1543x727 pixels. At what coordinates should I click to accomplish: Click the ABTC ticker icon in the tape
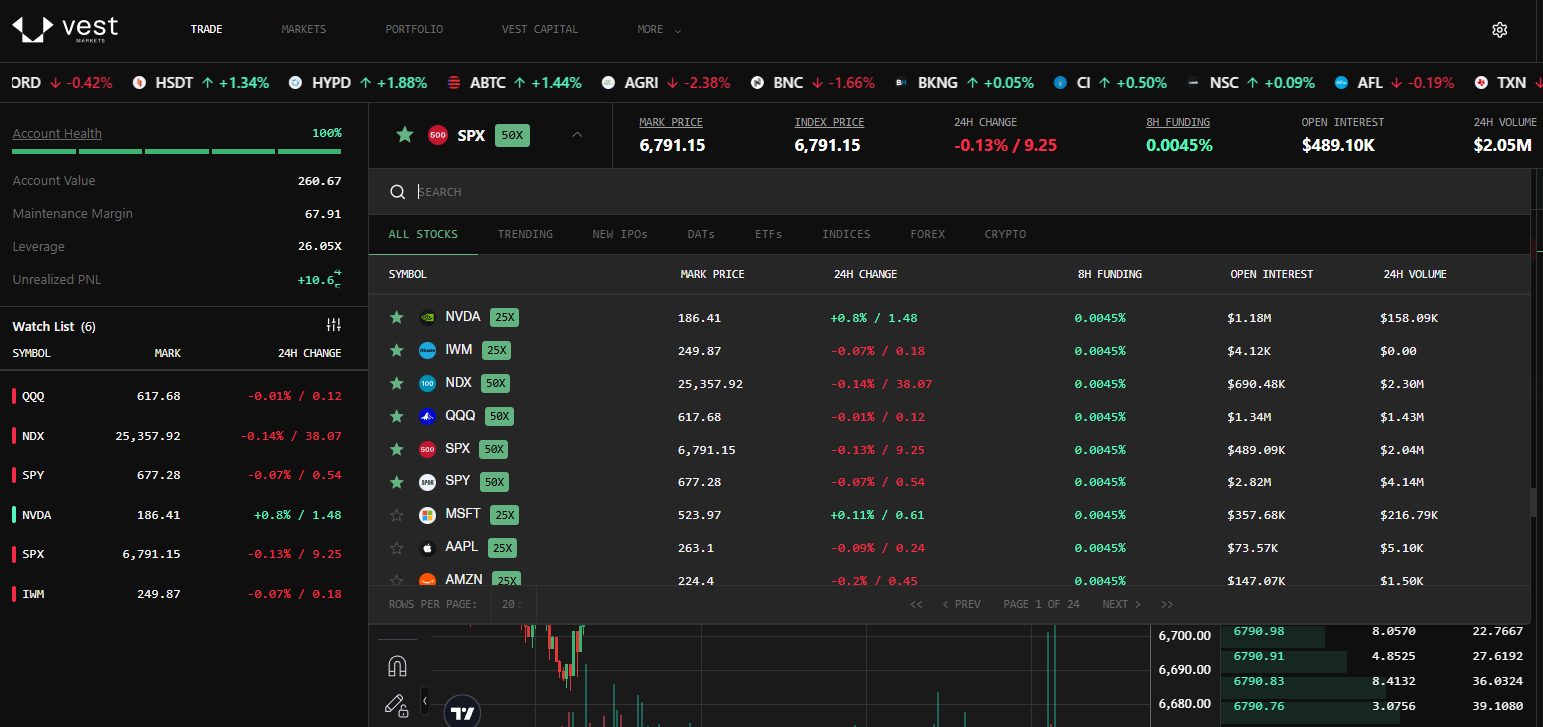[x=453, y=83]
